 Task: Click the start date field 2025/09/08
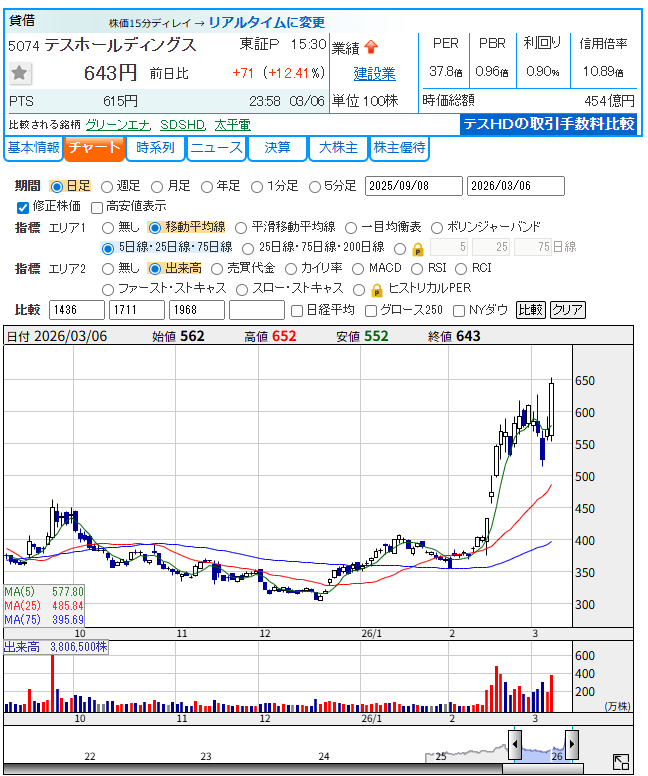coord(414,186)
